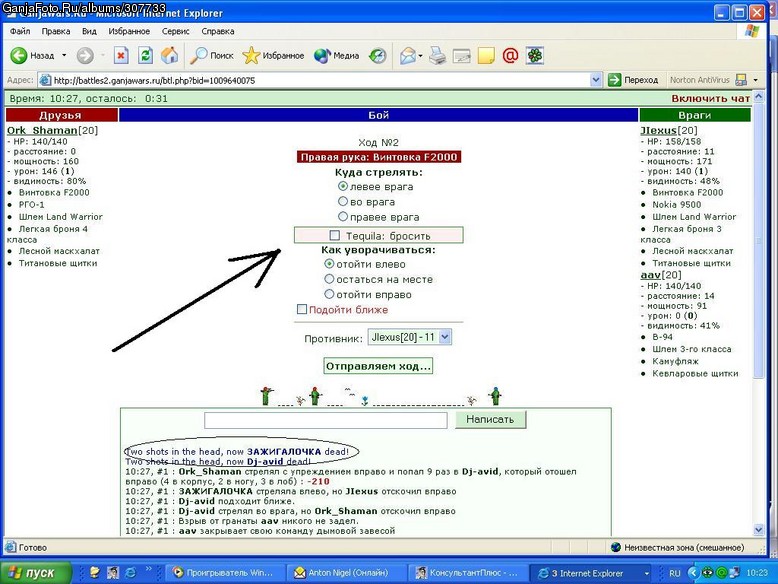The image size is (778, 584).
Task: Print the page with printer icon
Action: 437,56
